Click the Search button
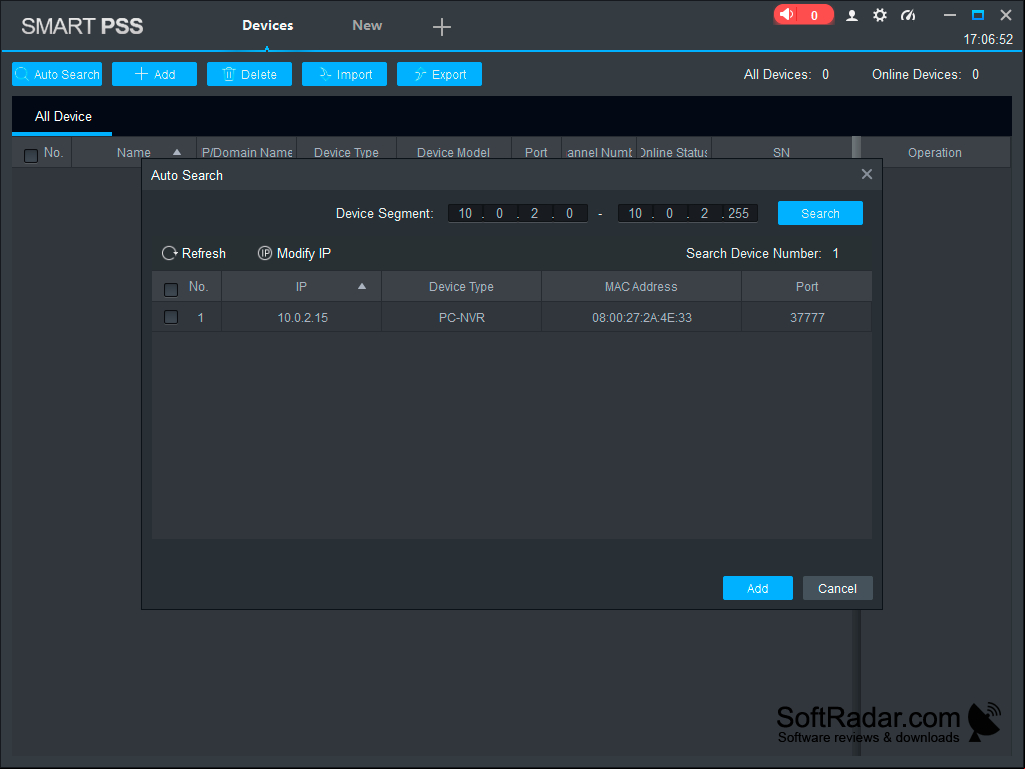Image resolution: width=1025 pixels, height=769 pixels. (820, 213)
